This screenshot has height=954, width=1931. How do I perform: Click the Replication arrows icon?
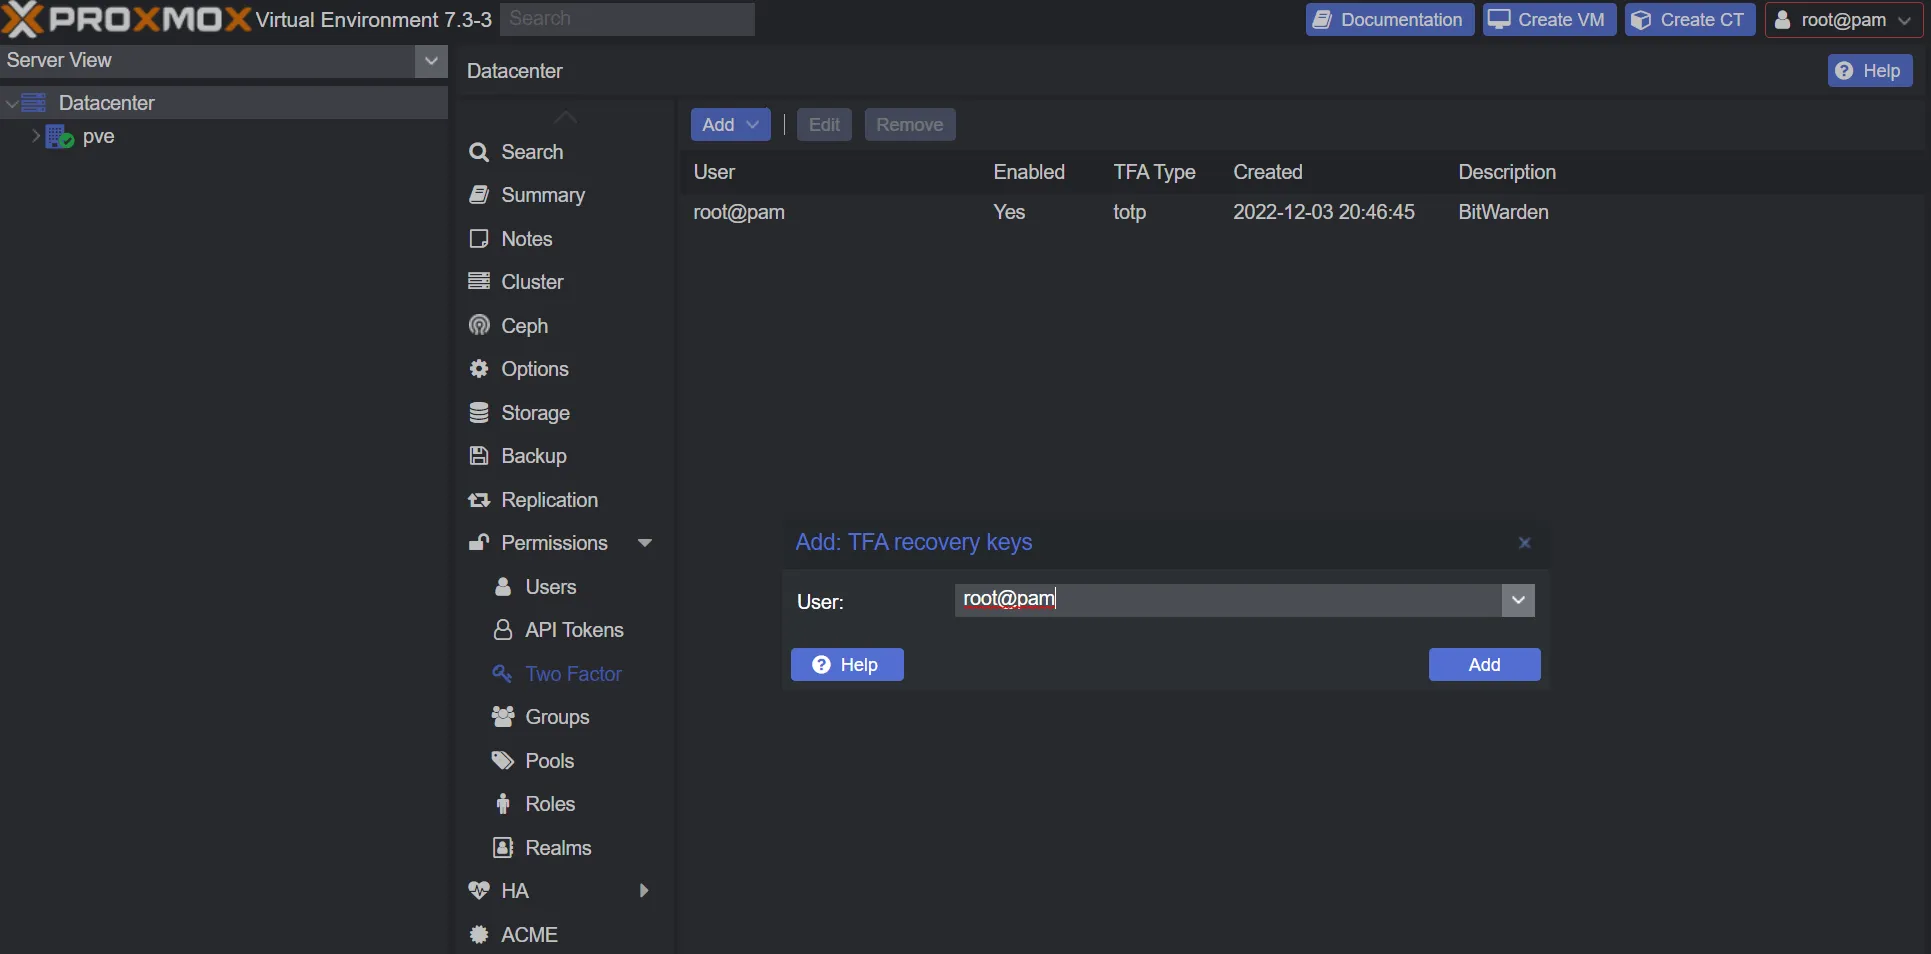[x=479, y=500]
